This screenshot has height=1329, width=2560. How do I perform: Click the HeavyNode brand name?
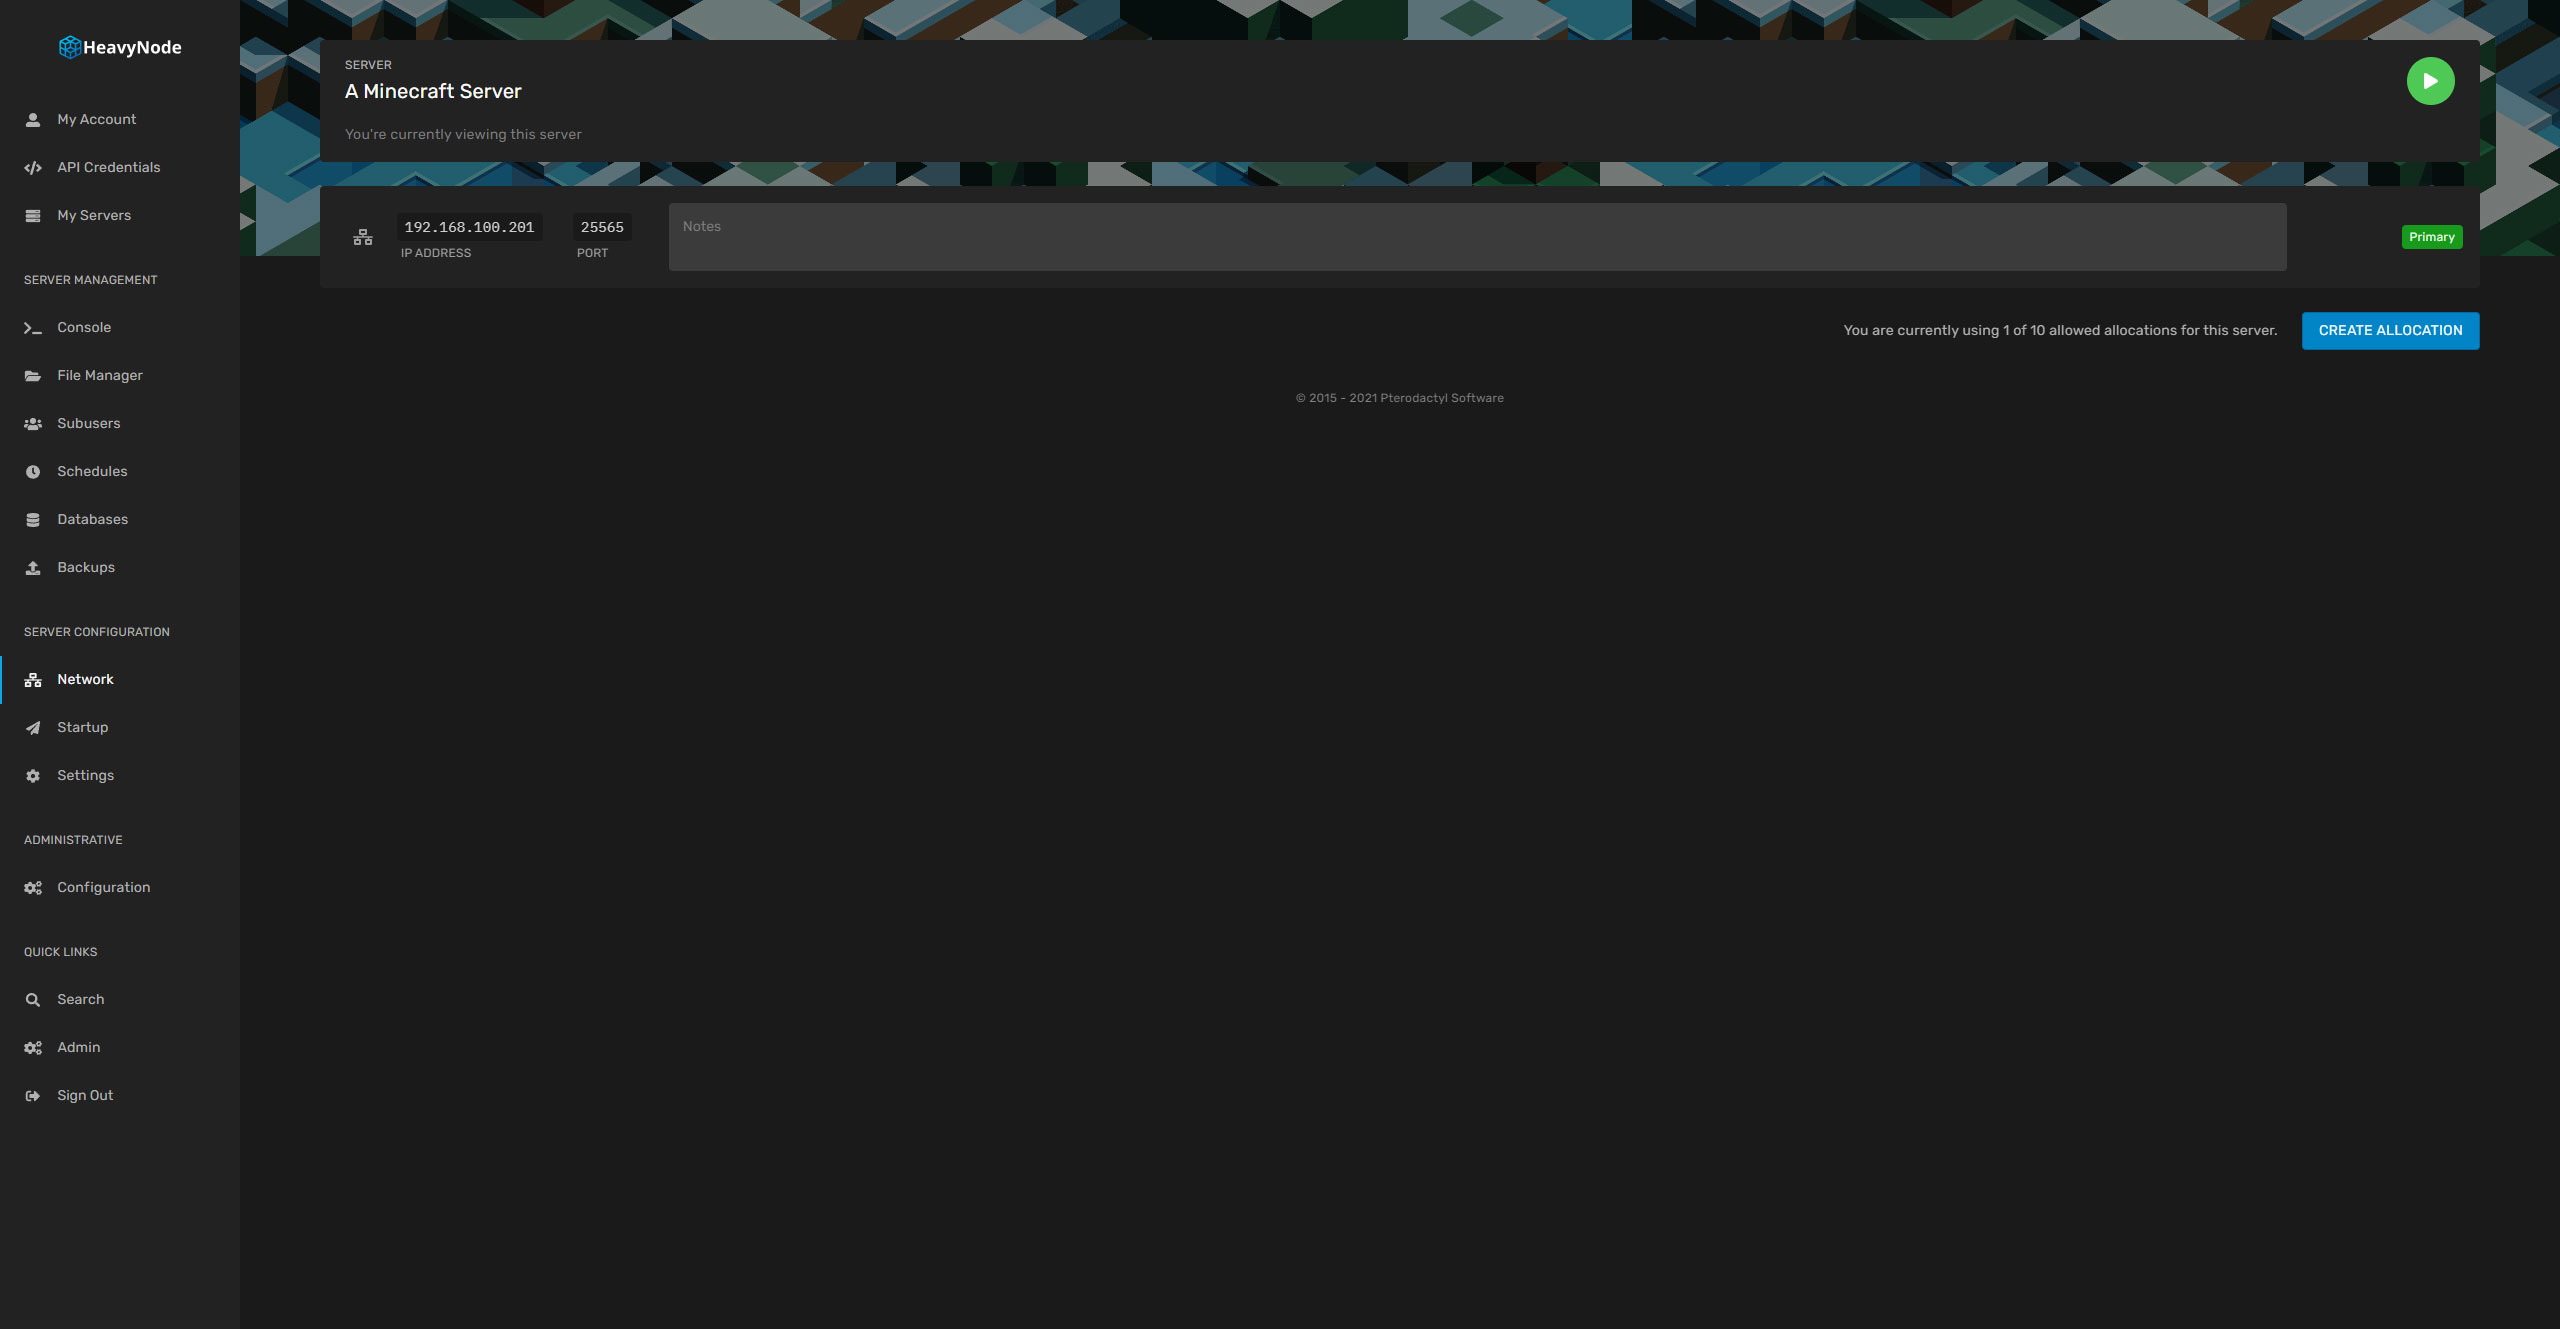point(132,47)
